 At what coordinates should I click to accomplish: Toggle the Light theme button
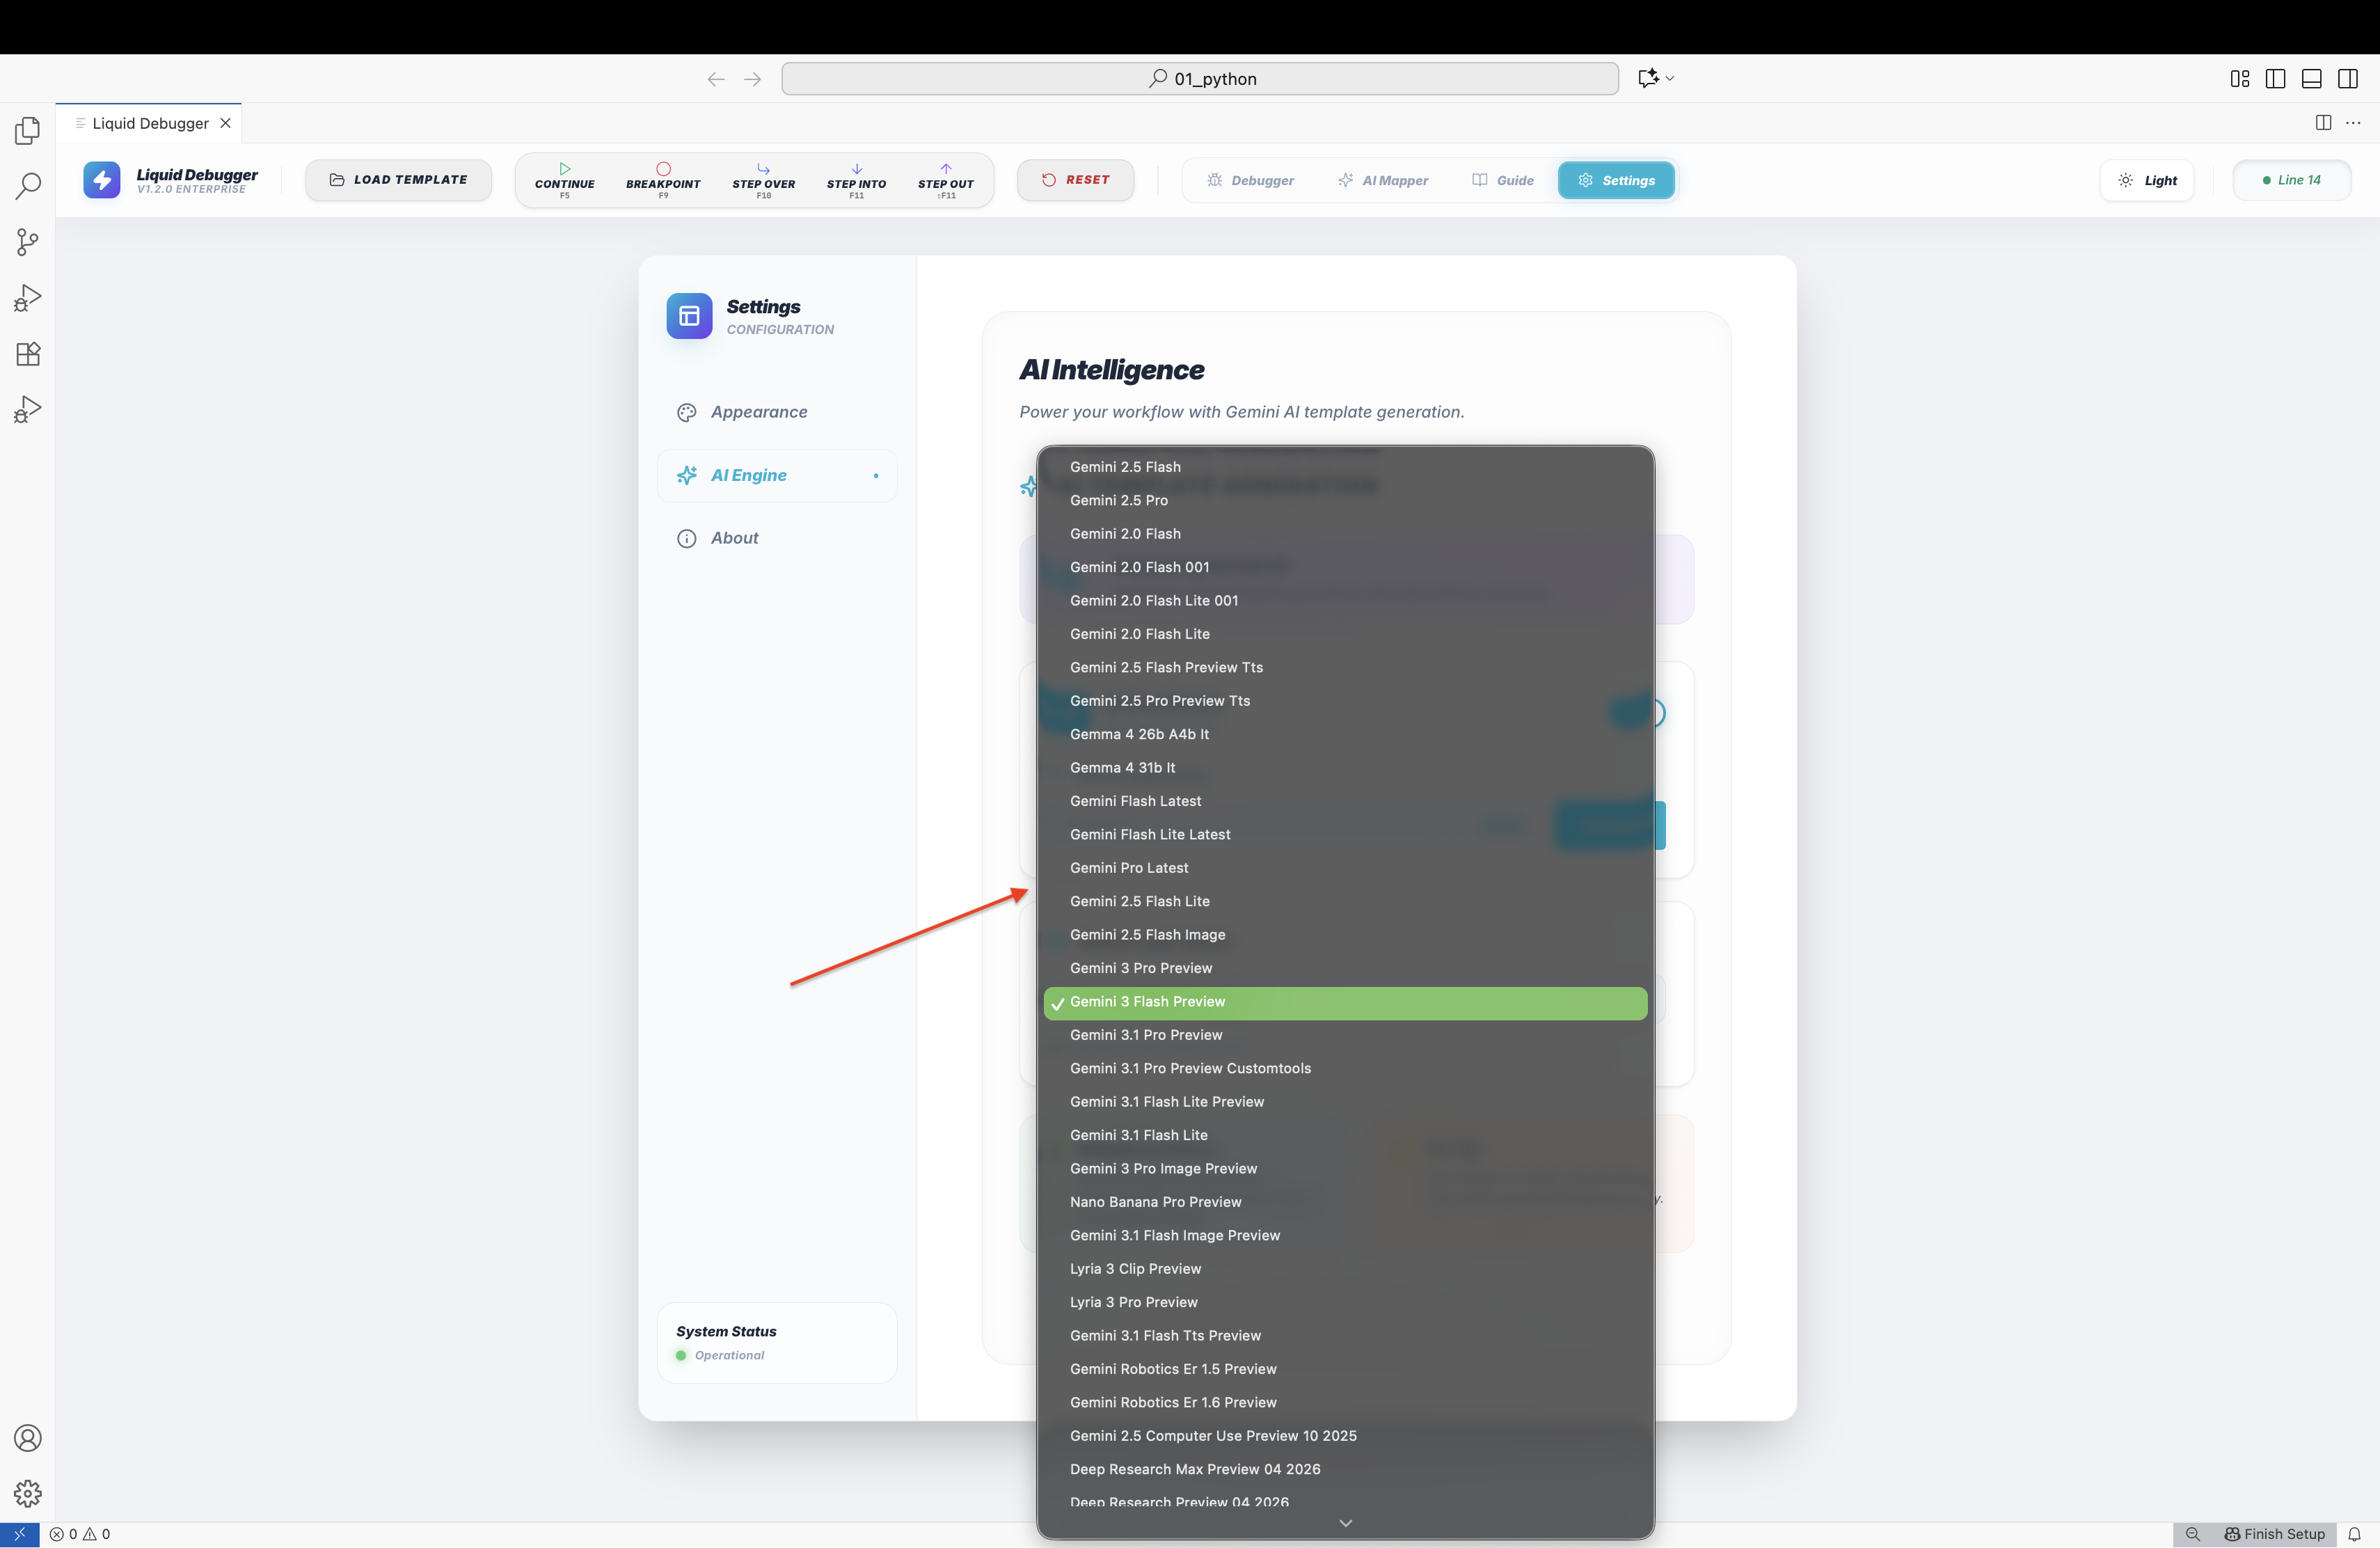pyautogui.click(x=2148, y=181)
